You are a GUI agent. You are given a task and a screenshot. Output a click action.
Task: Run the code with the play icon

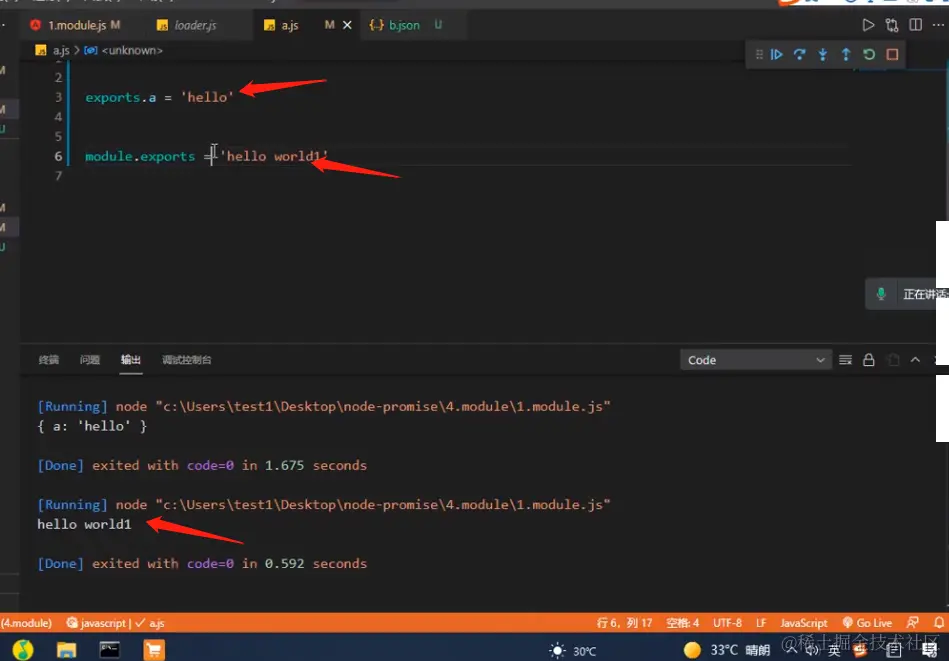[x=868, y=25]
